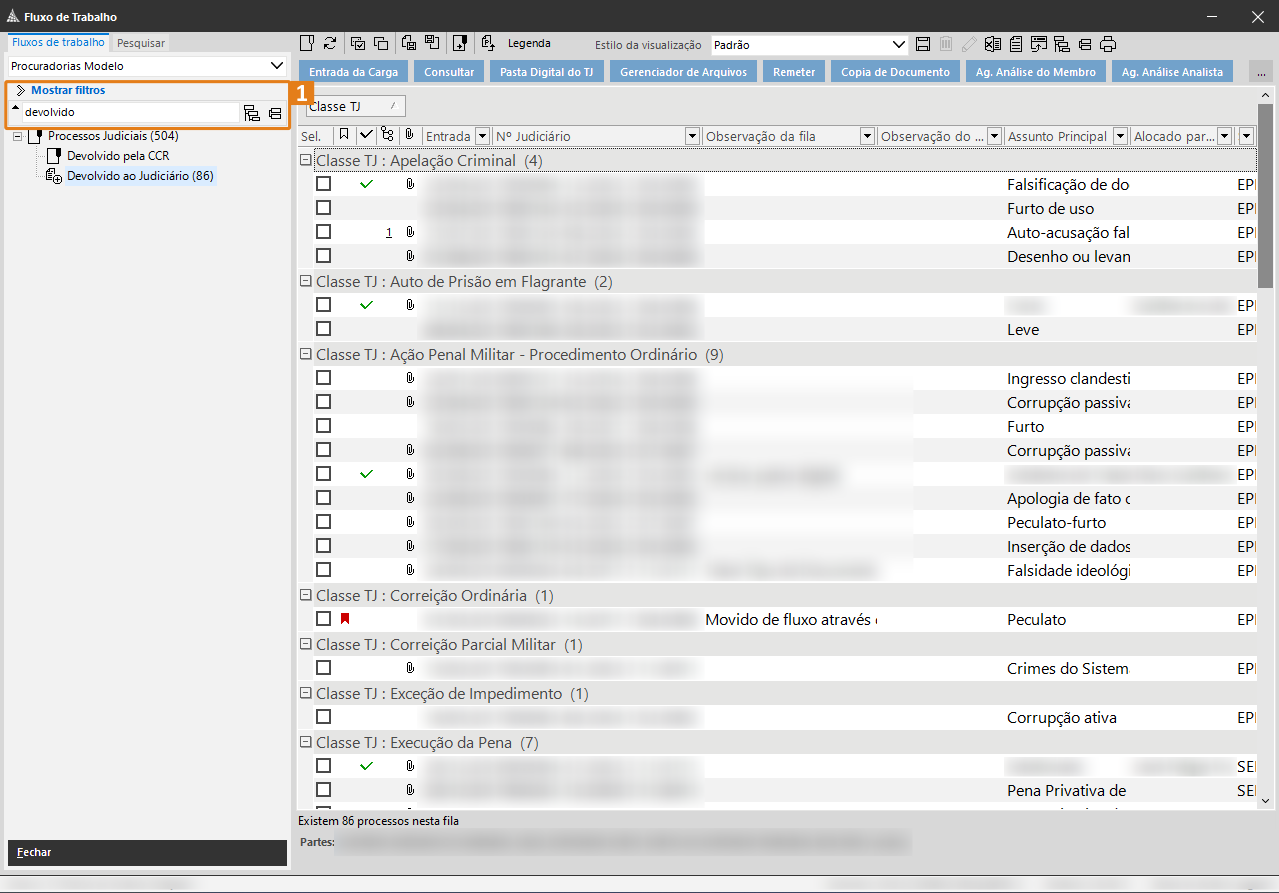Click the collapse groups icon in top toolbar
1279x893 pixels.
coord(1084,44)
